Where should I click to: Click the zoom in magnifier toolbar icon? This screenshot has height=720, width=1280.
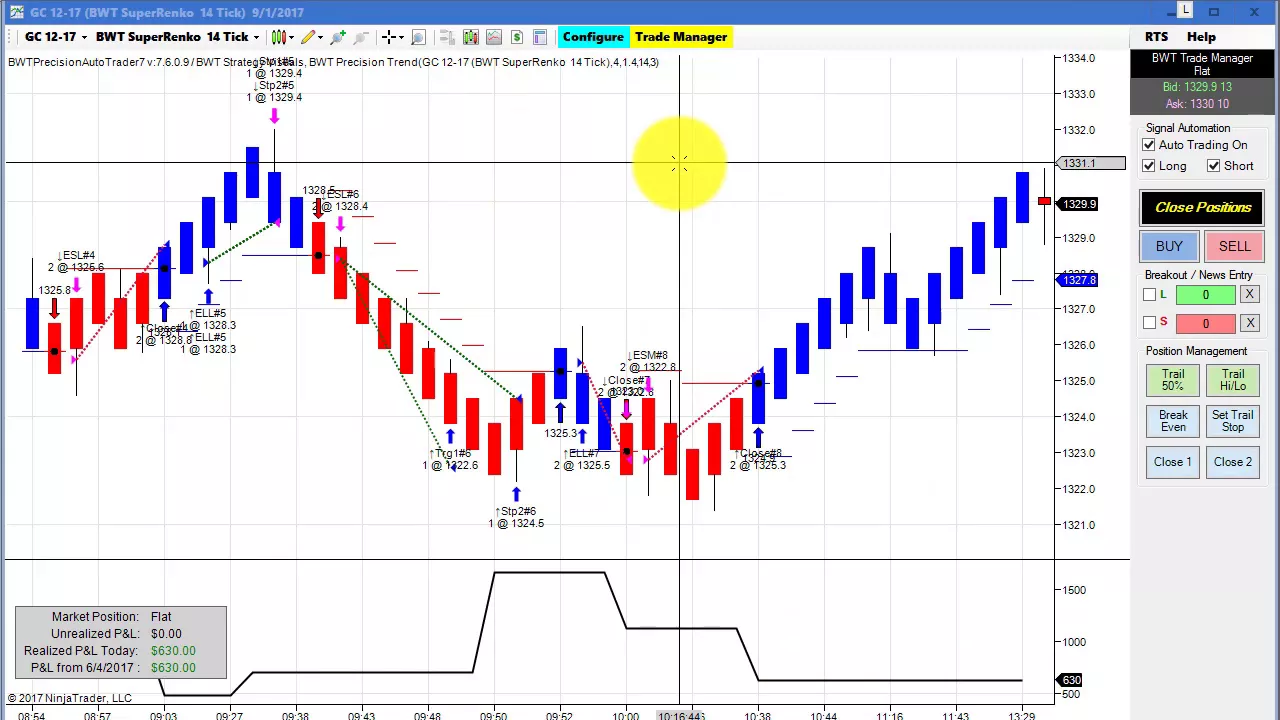point(338,37)
